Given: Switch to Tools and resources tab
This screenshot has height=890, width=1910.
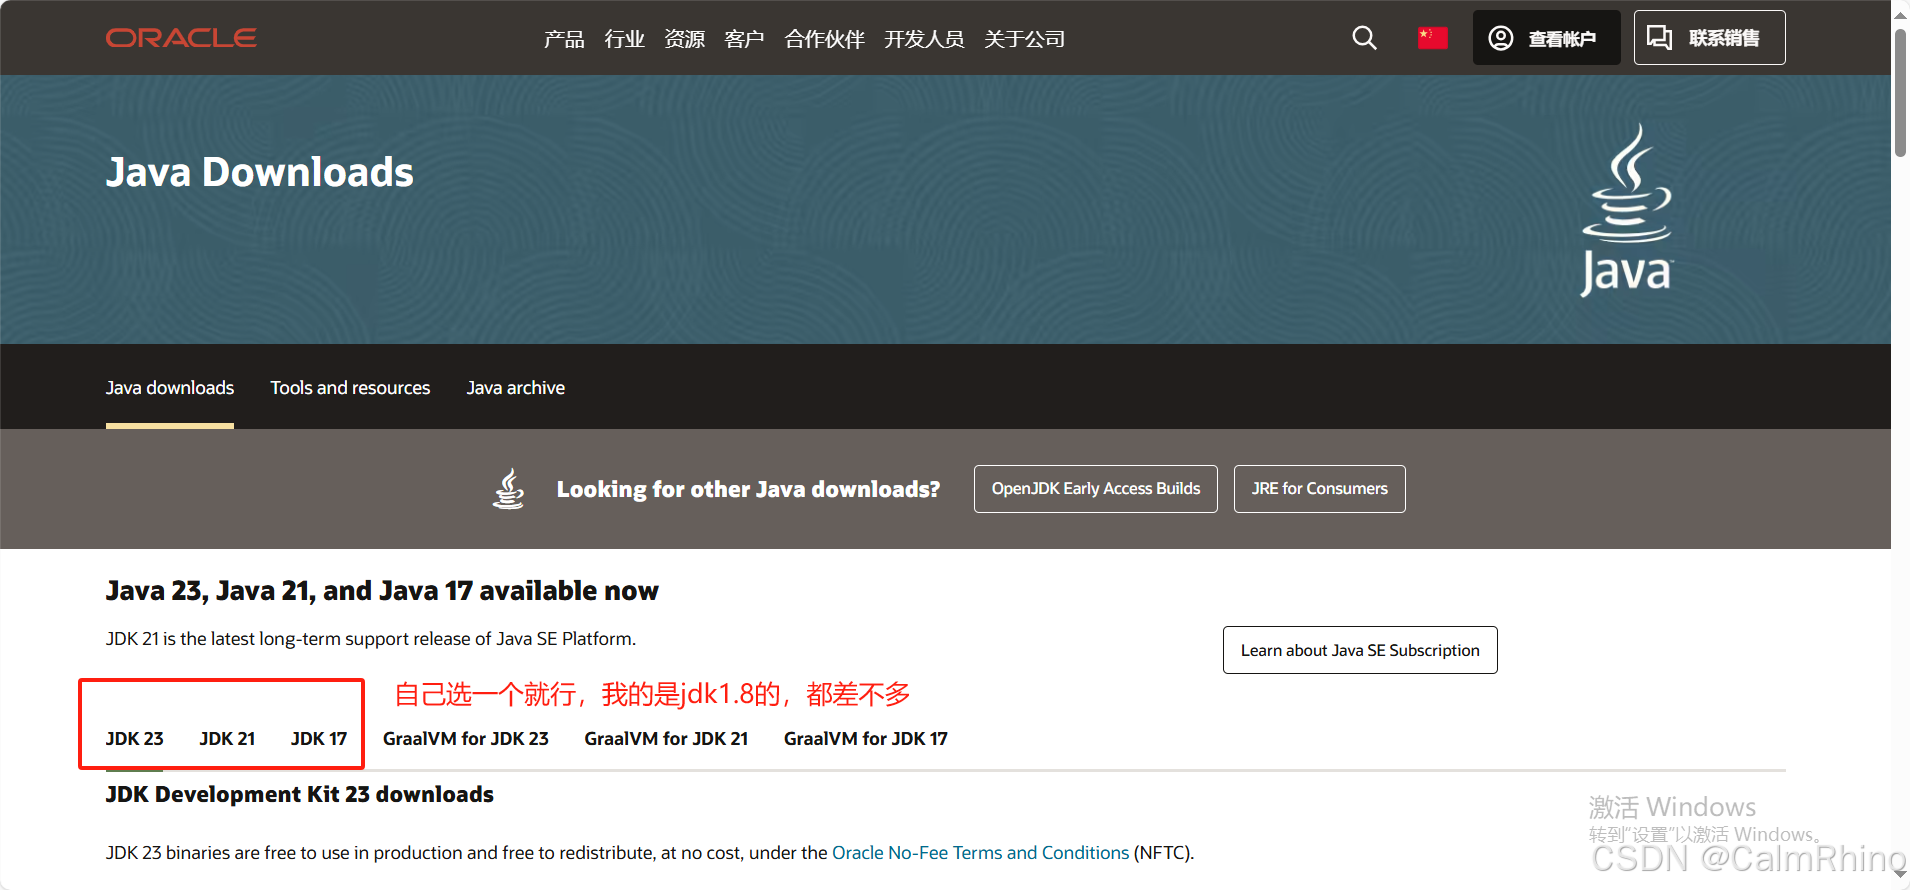Looking at the screenshot, I should click(x=350, y=388).
